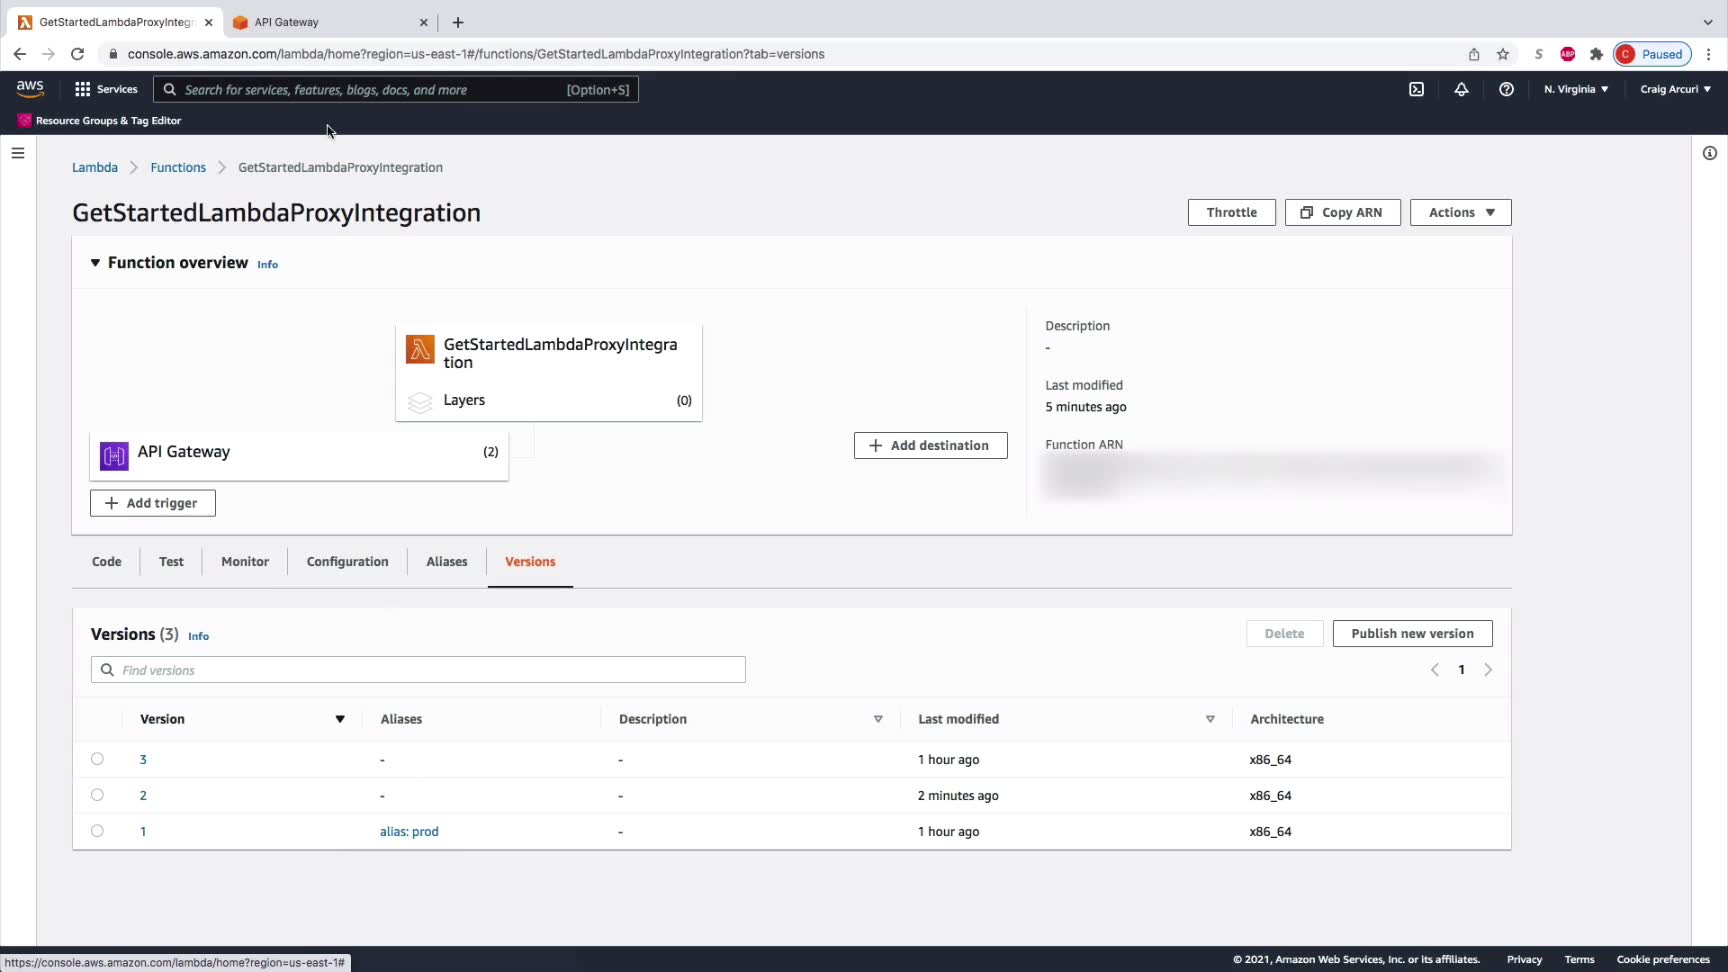Bookmark this page with the star icon
Screen dimensions: 1728x972
pos(1503,54)
